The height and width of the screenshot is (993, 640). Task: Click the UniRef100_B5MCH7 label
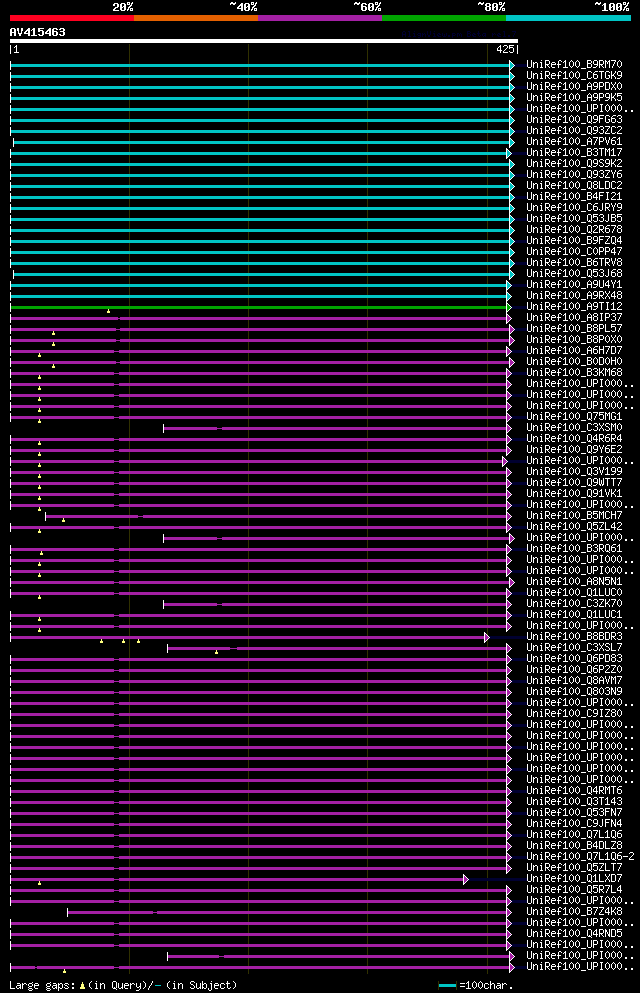click(x=574, y=515)
